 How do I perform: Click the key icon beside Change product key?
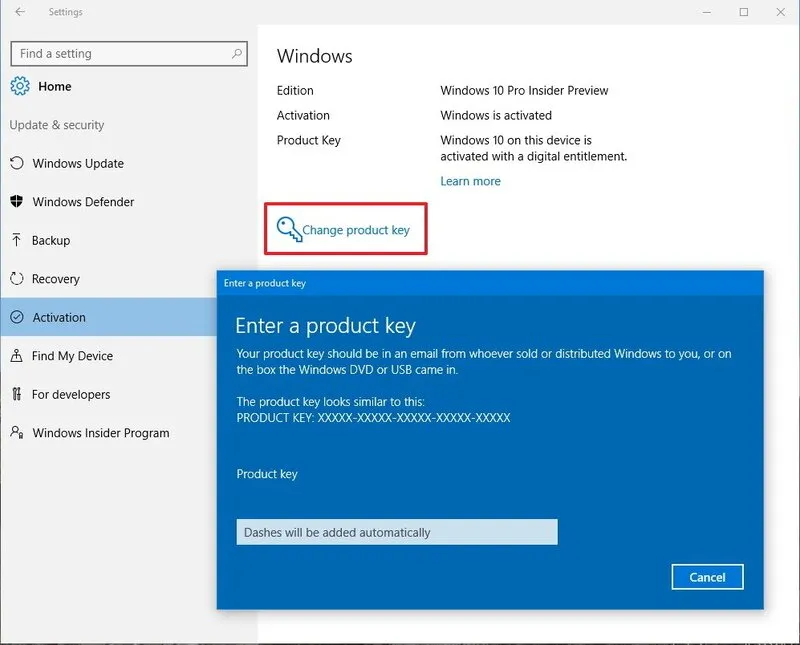[x=289, y=229]
